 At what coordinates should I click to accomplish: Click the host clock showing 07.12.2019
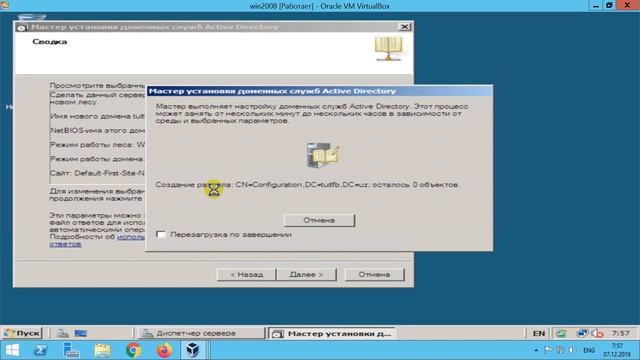[617, 350]
